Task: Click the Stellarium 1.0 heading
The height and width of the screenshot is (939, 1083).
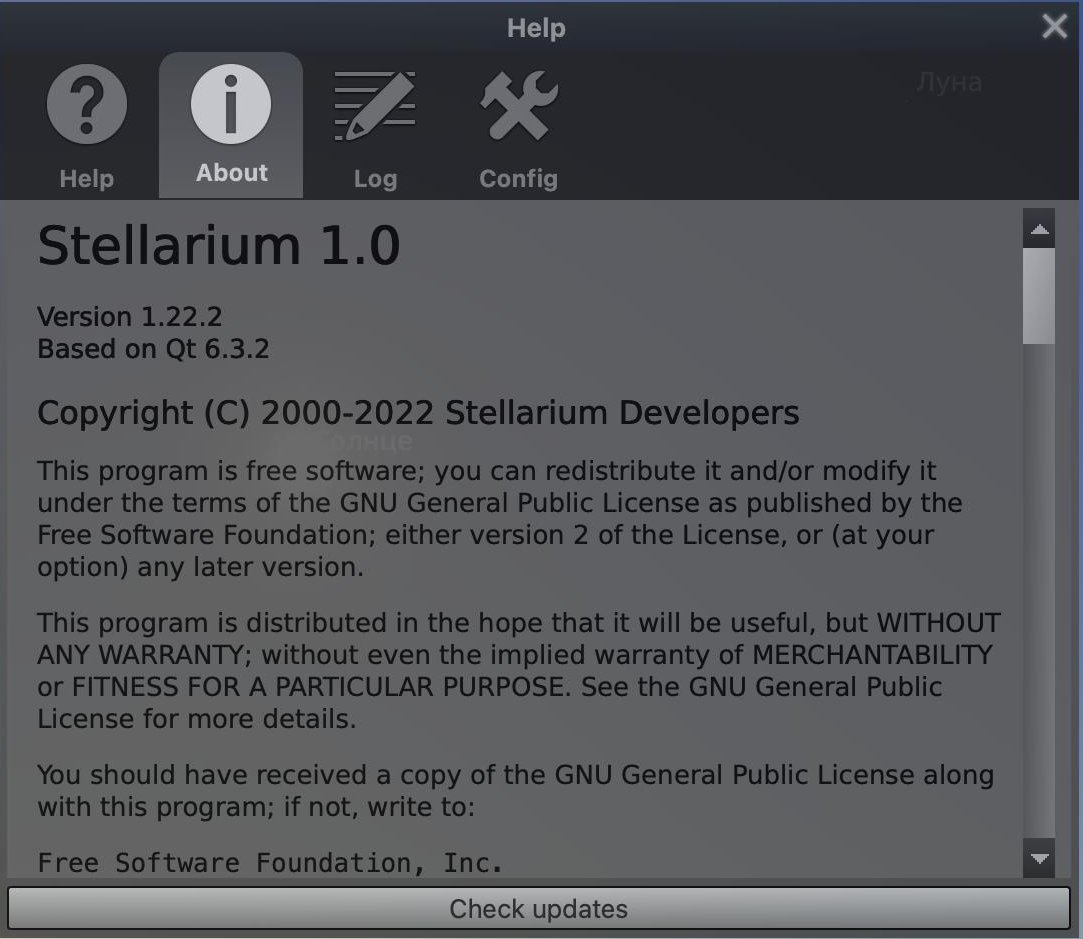Action: tap(219, 246)
